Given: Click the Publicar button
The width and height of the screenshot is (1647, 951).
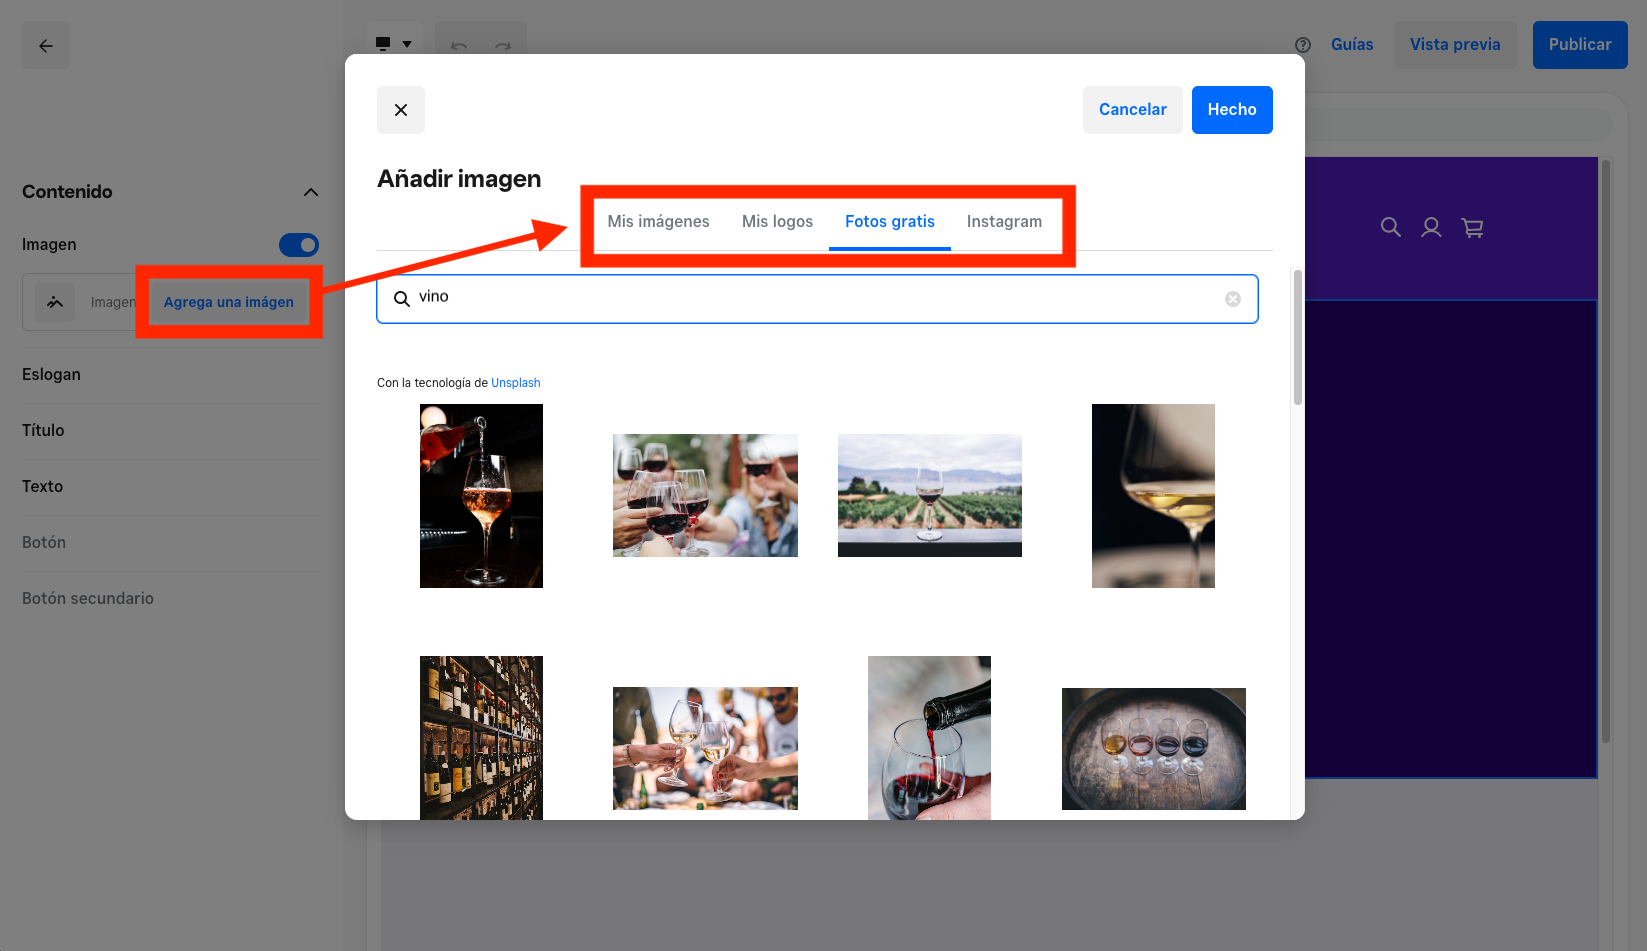Looking at the screenshot, I should tap(1580, 45).
